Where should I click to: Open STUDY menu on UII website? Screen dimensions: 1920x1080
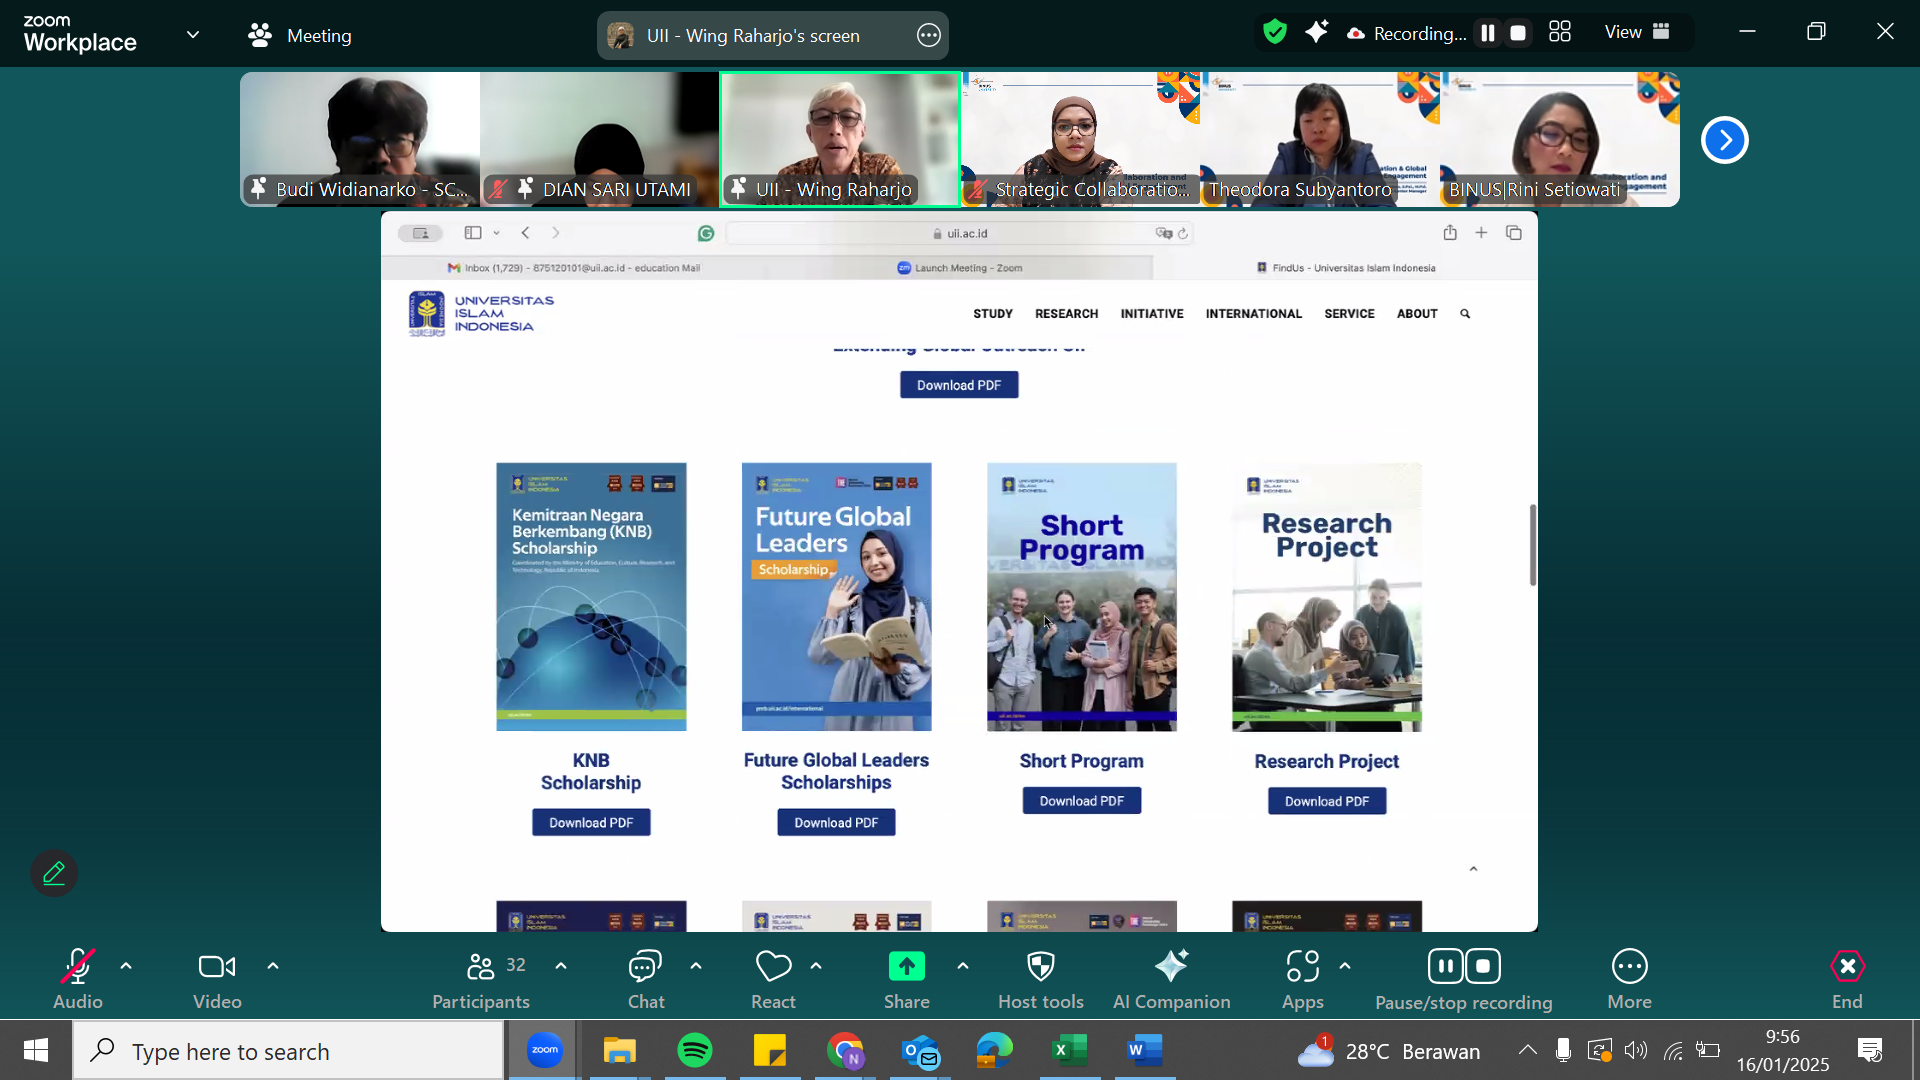pyautogui.click(x=993, y=314)
